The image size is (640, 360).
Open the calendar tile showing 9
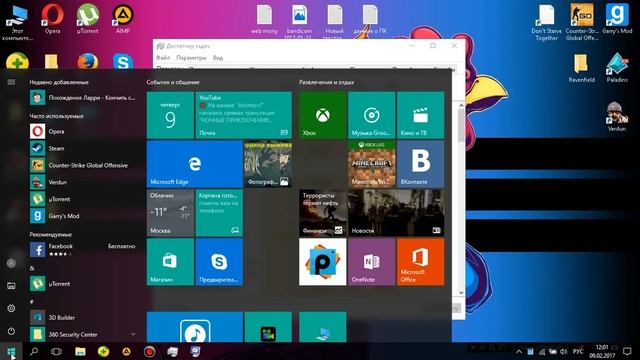tap(170, 115)
